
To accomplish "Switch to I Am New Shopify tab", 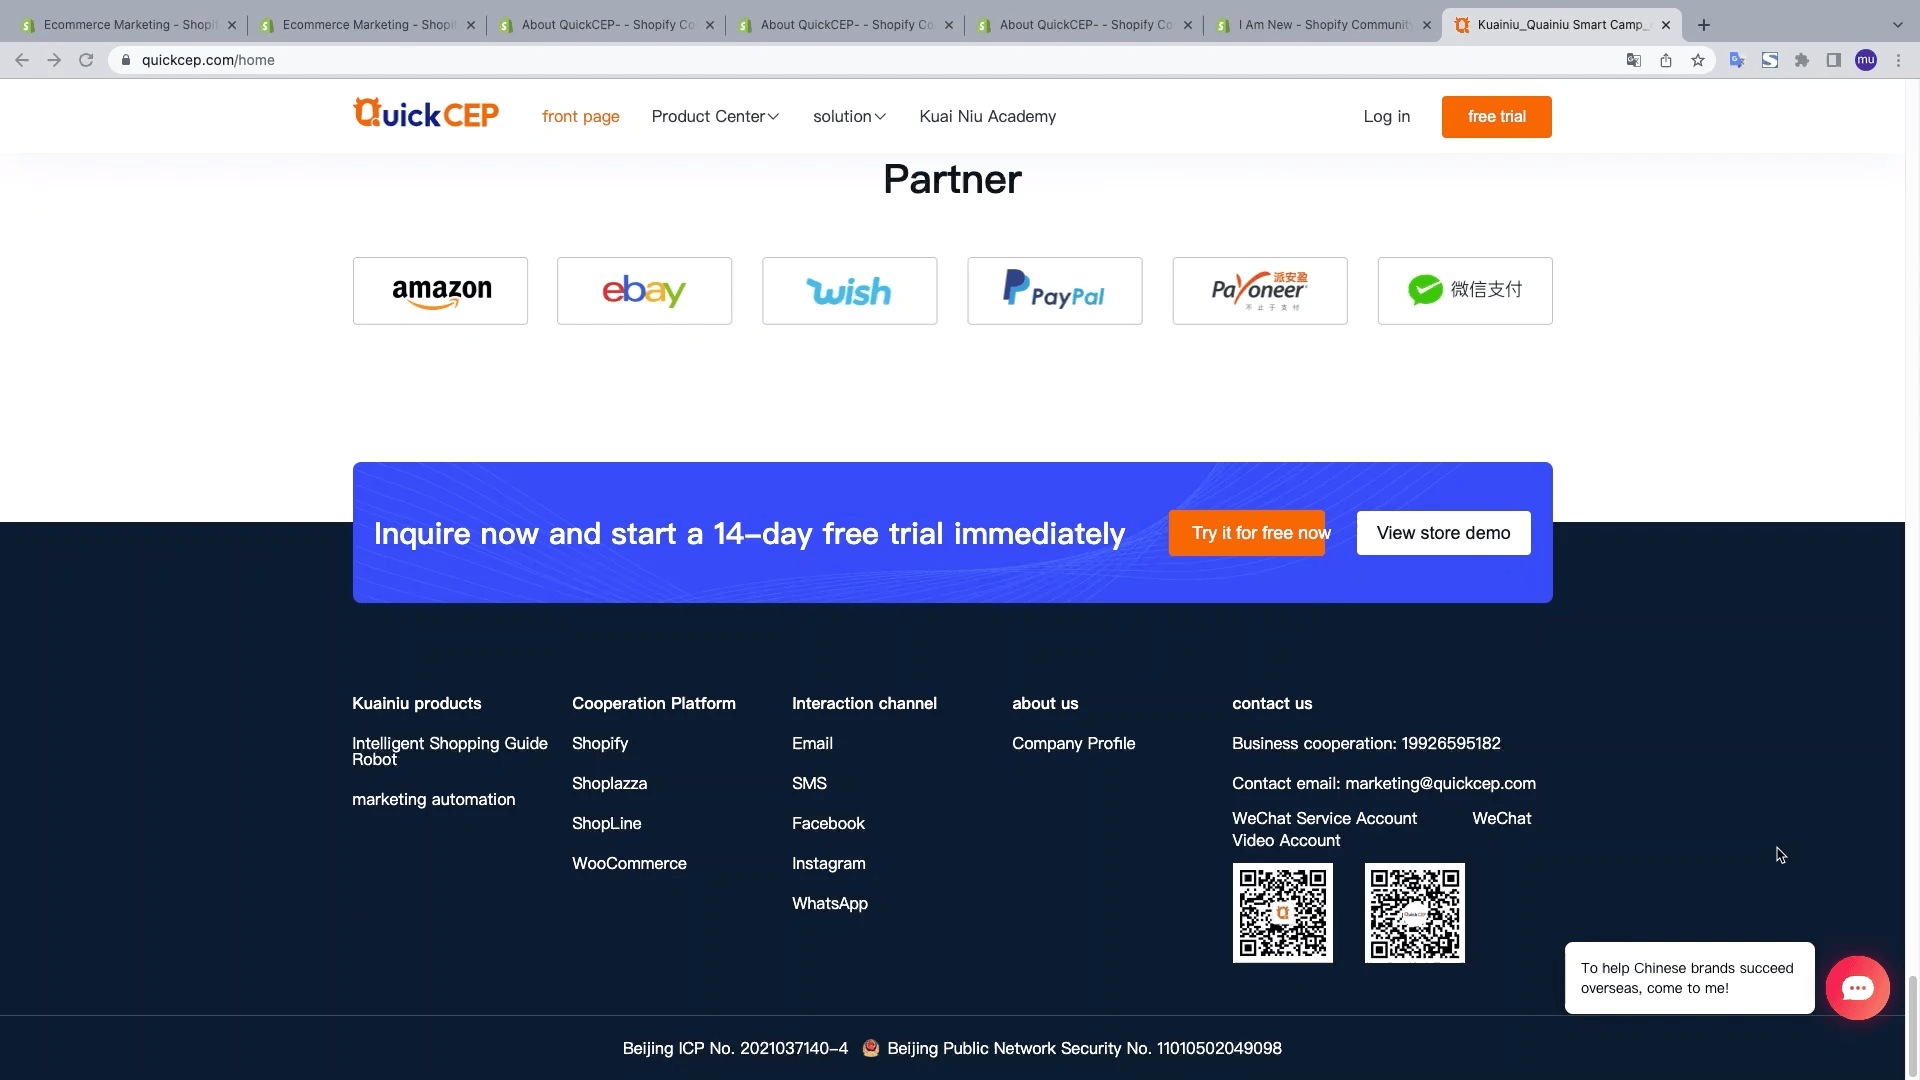I will click(x=1322, y=25).
